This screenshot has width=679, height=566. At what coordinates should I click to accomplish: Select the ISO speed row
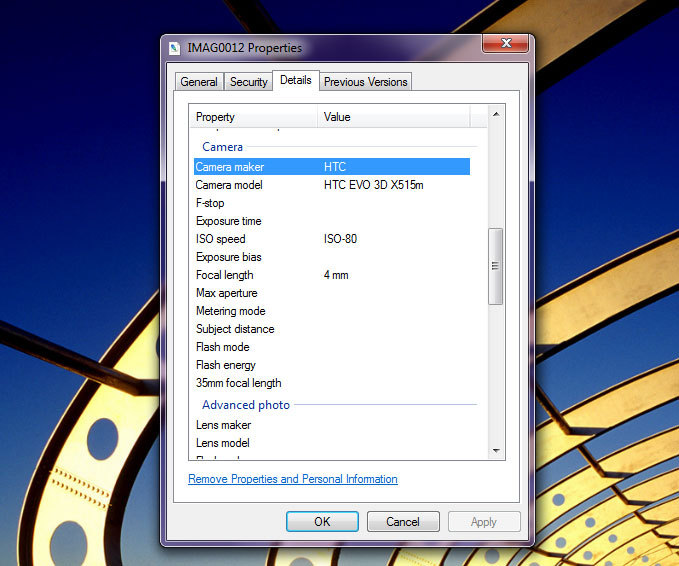tap(332, 239)
